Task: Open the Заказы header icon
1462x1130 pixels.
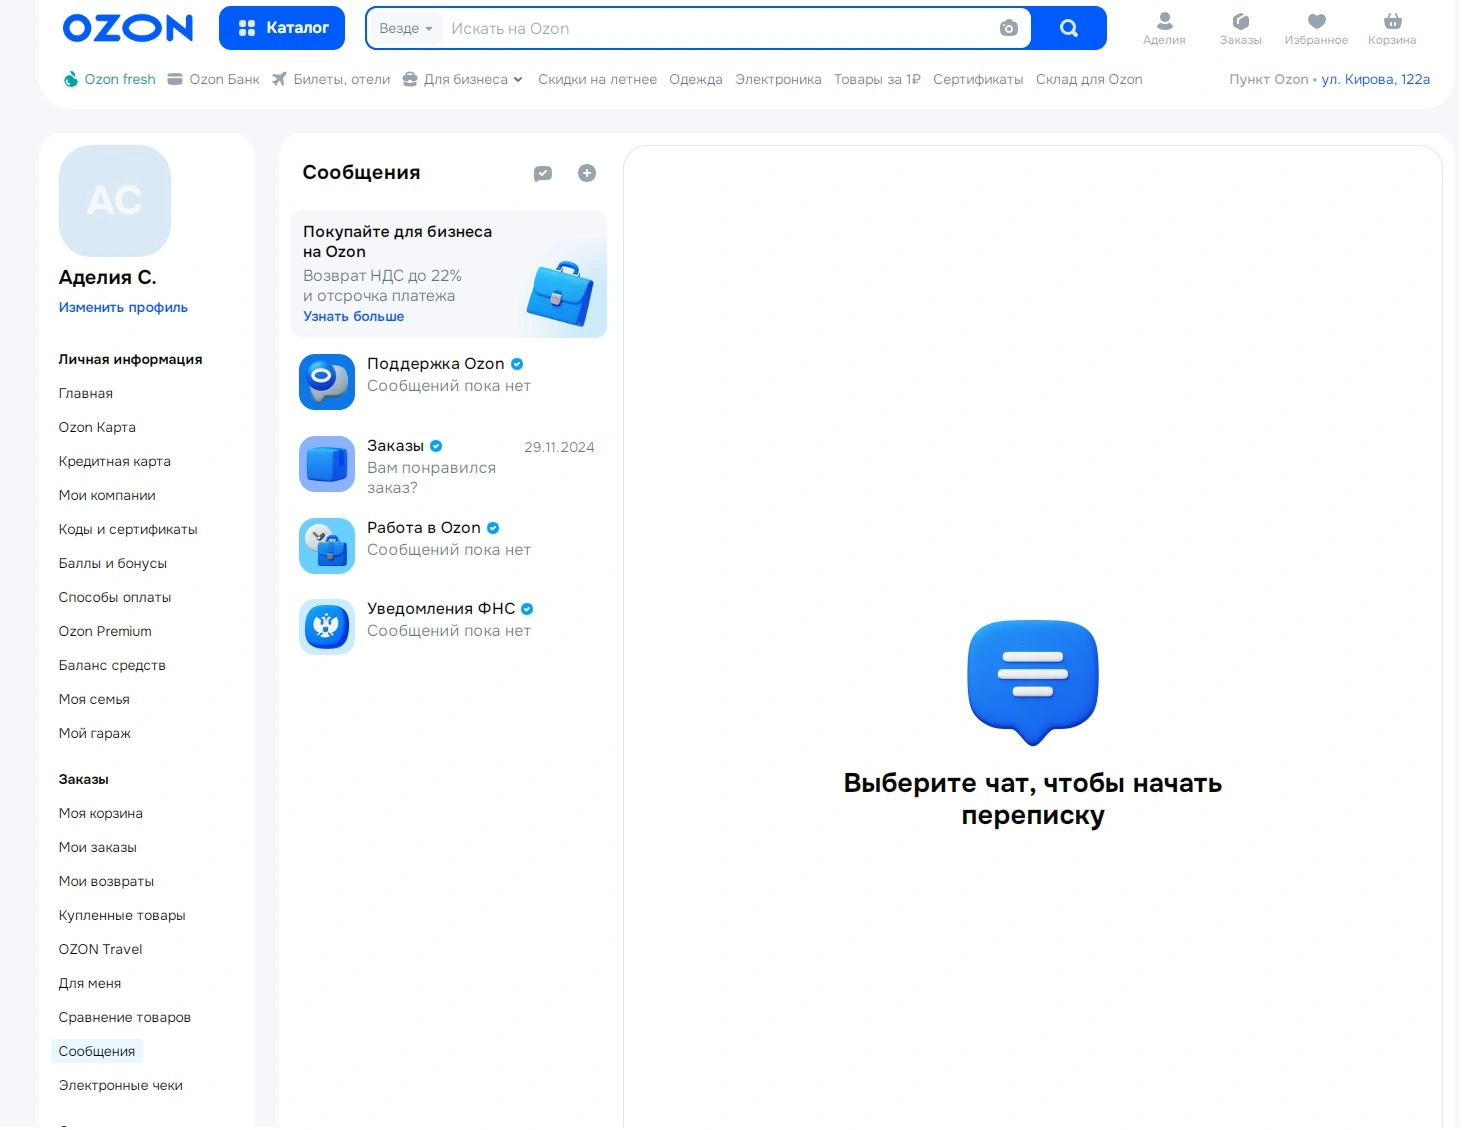Action: tap(1241, 28)
